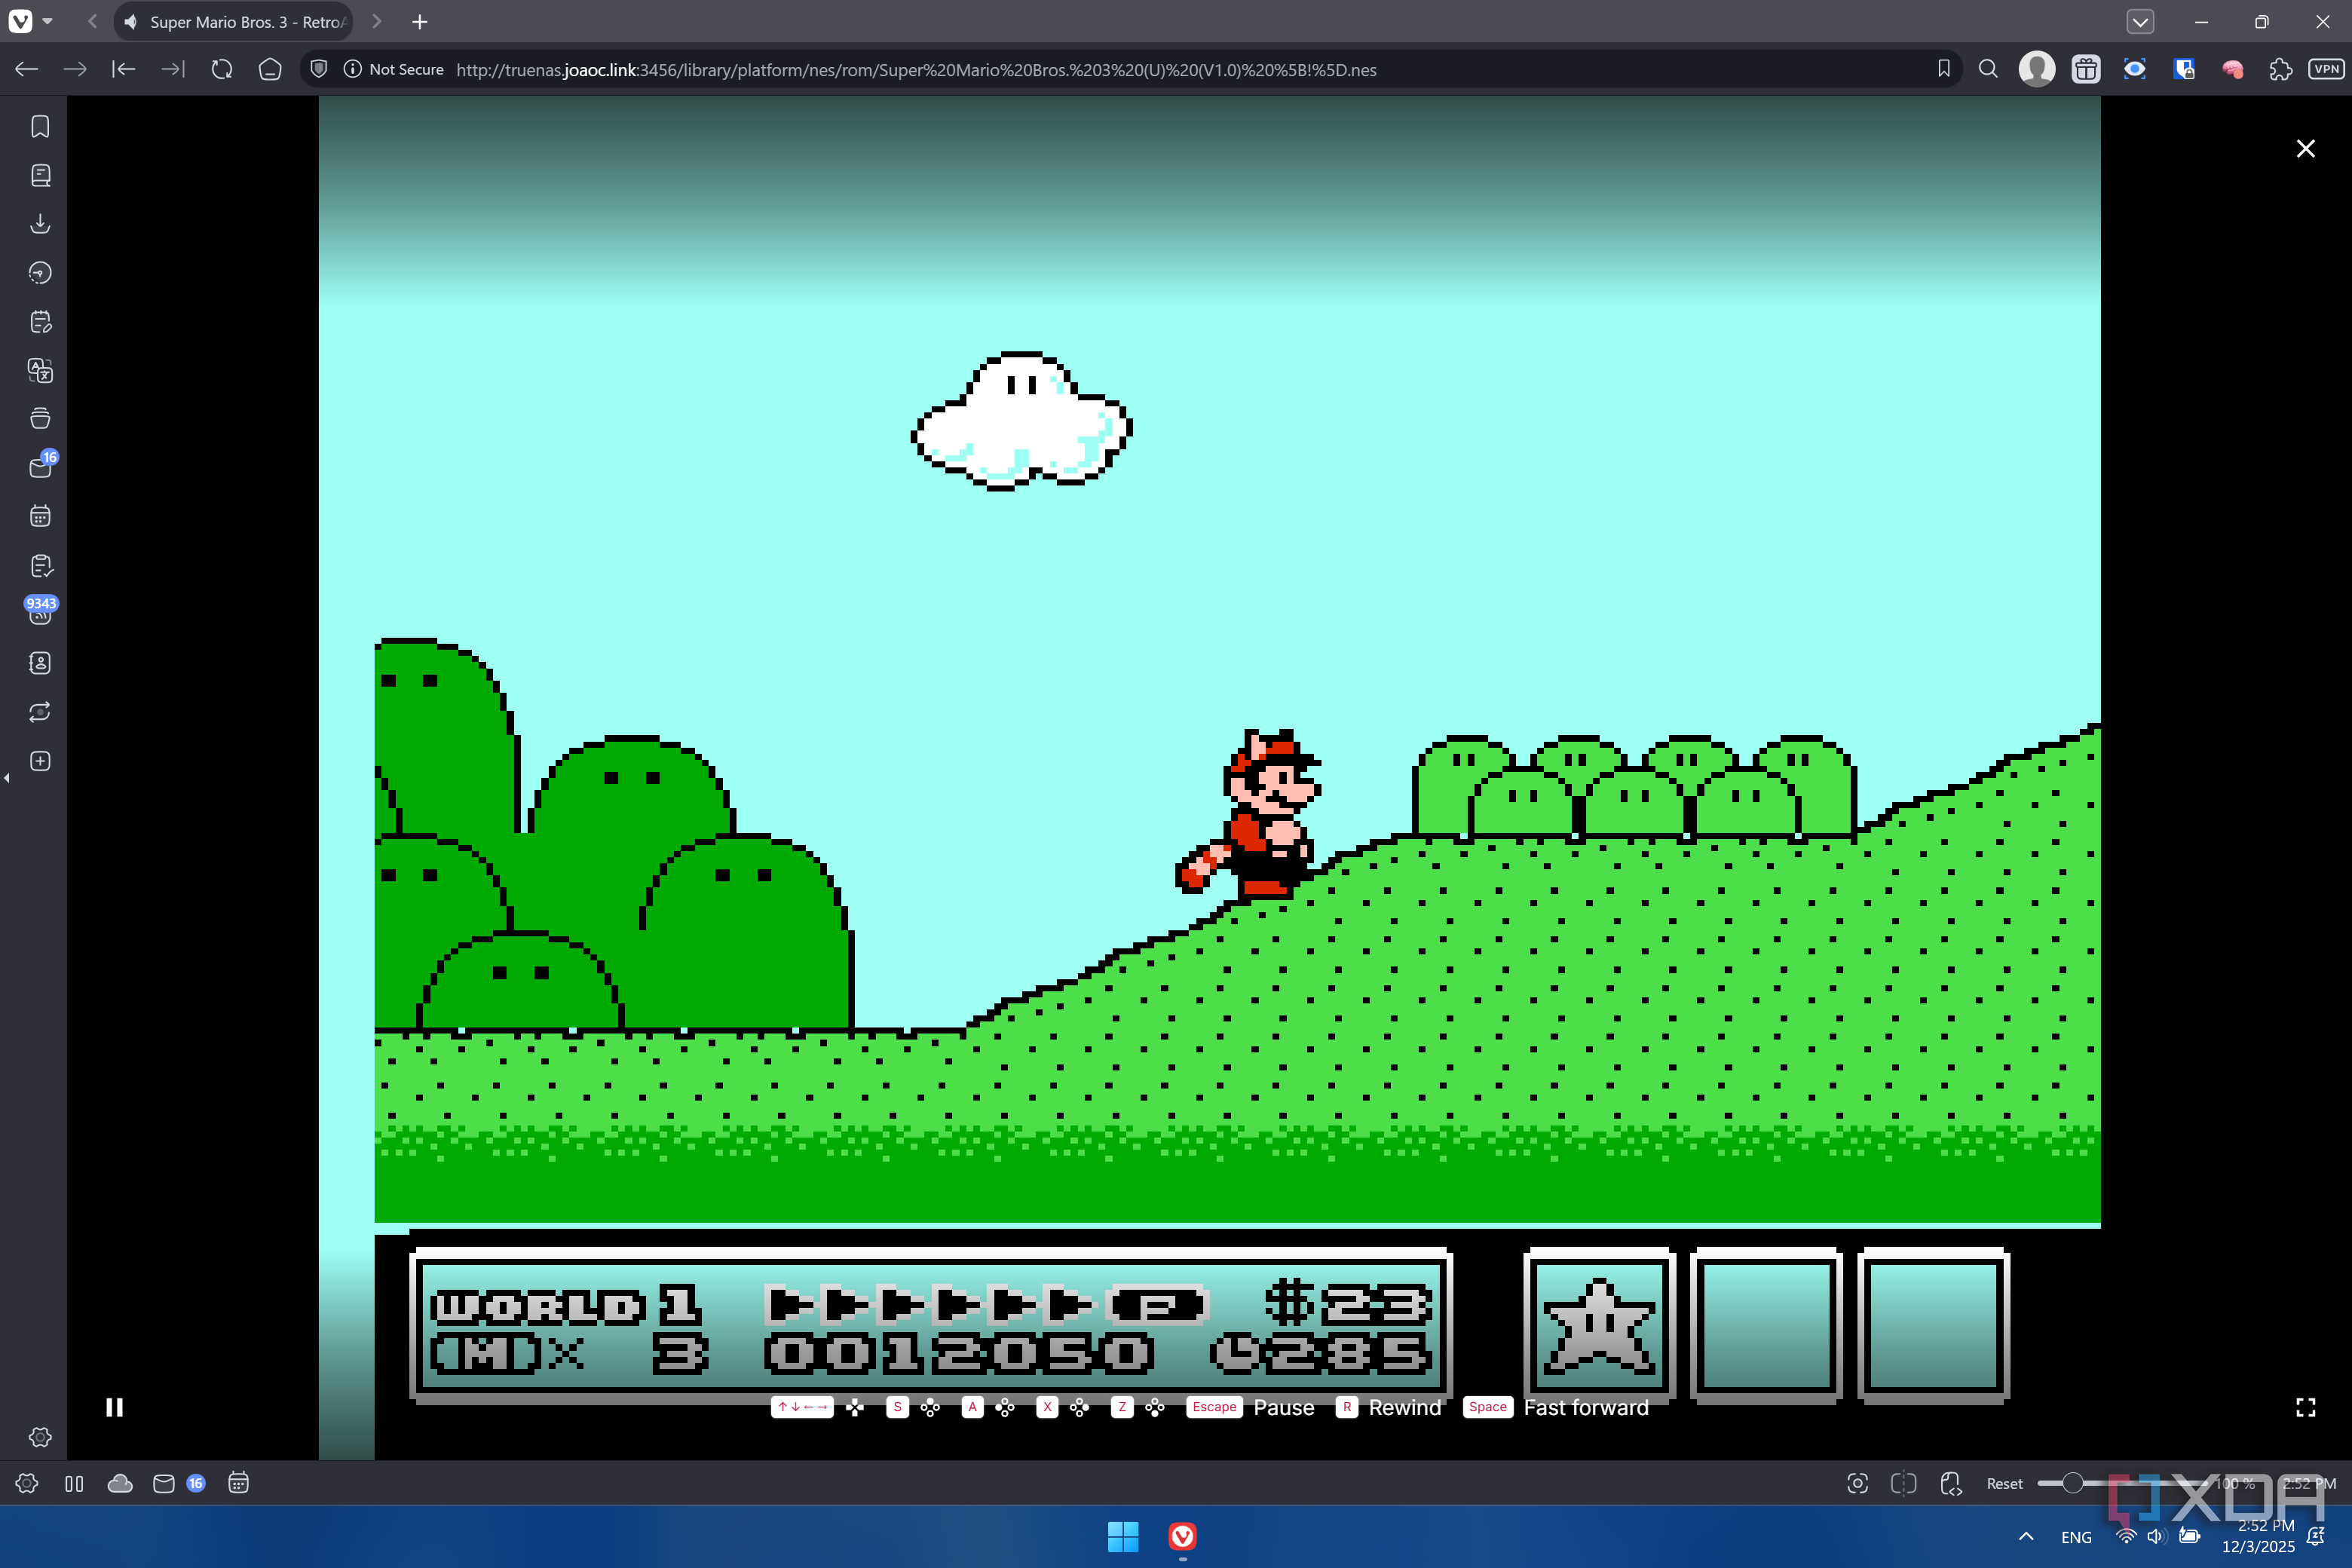This screenshot has height=1568, width=2352.
Task: Close the emulator overlay with the X
Action: click(2306, 149)
